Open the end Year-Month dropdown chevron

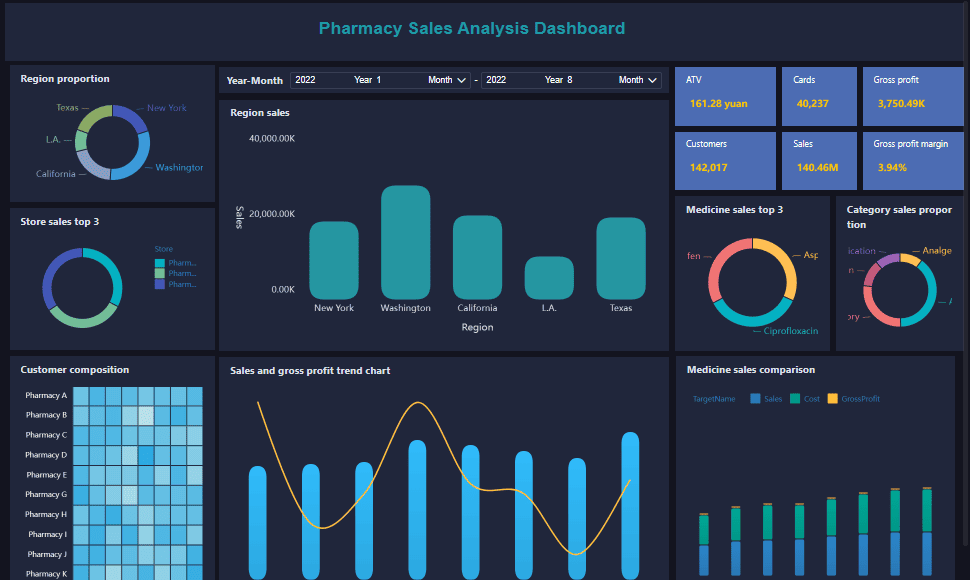[x=652, y=80]
